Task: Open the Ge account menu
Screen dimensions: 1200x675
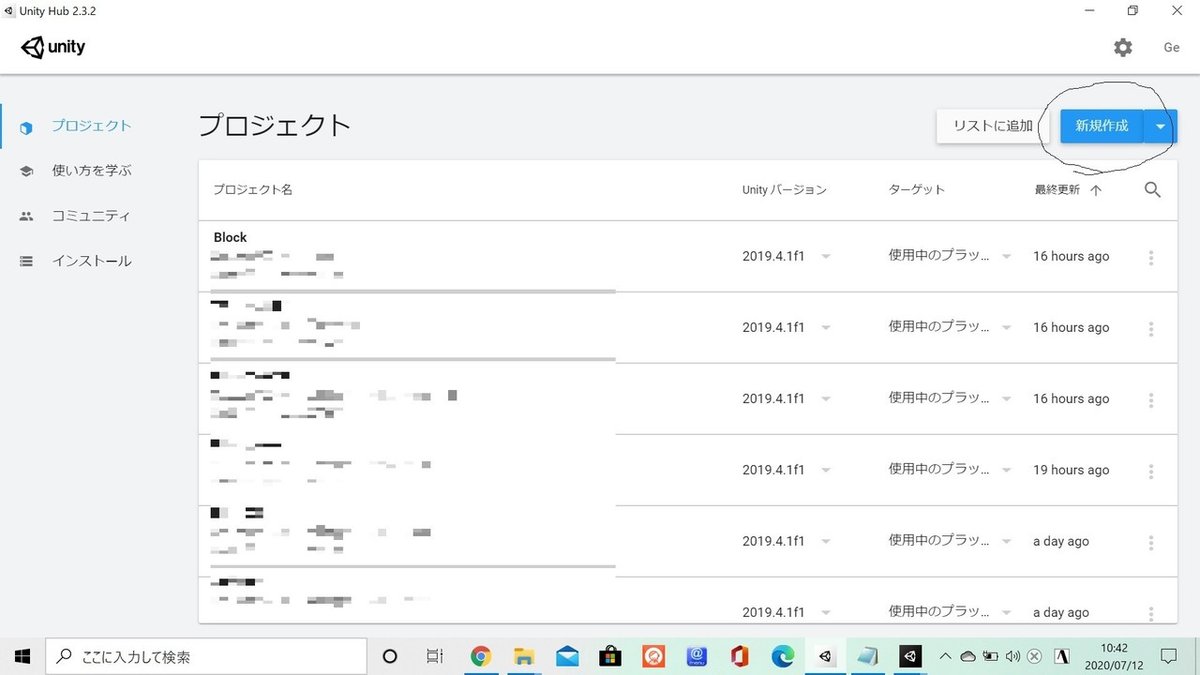Action: (1170, 47)
